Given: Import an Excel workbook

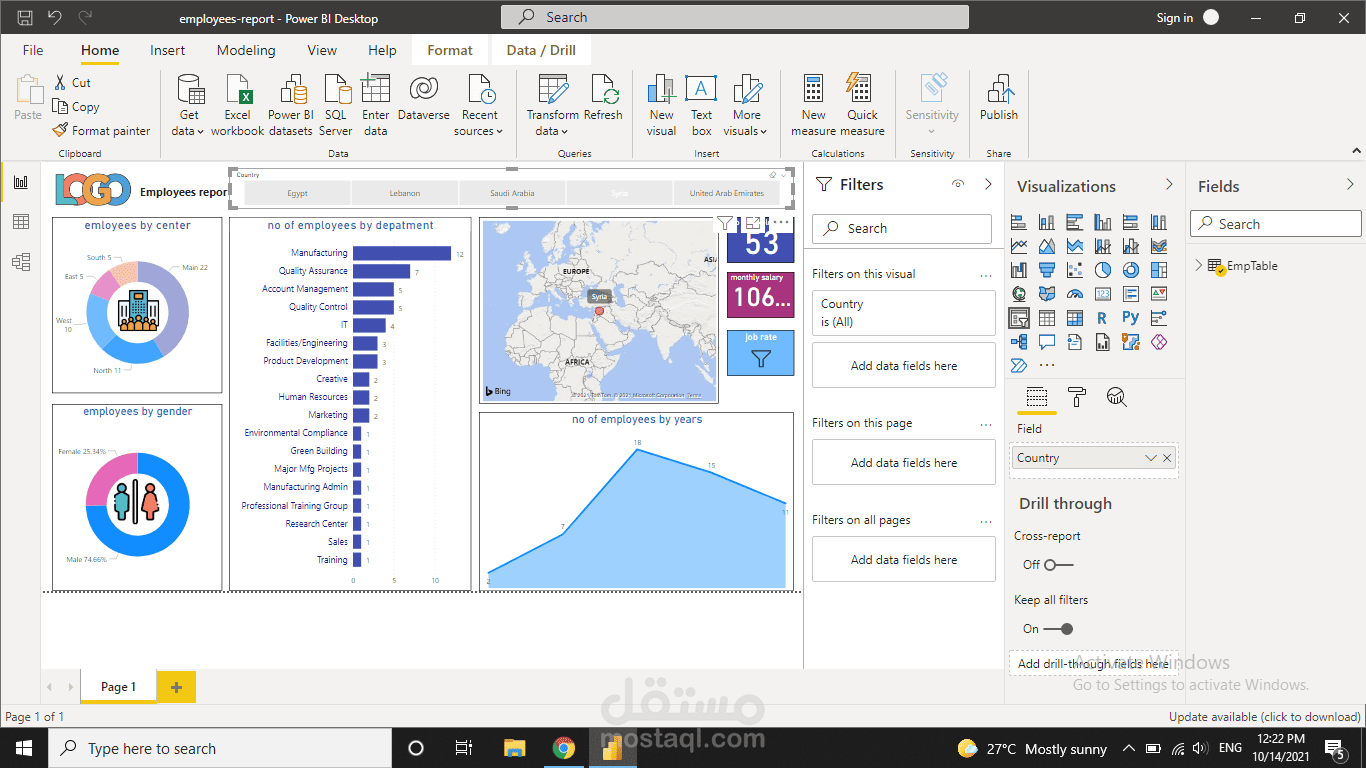Looking at the screenshot, I should [238, 105].
